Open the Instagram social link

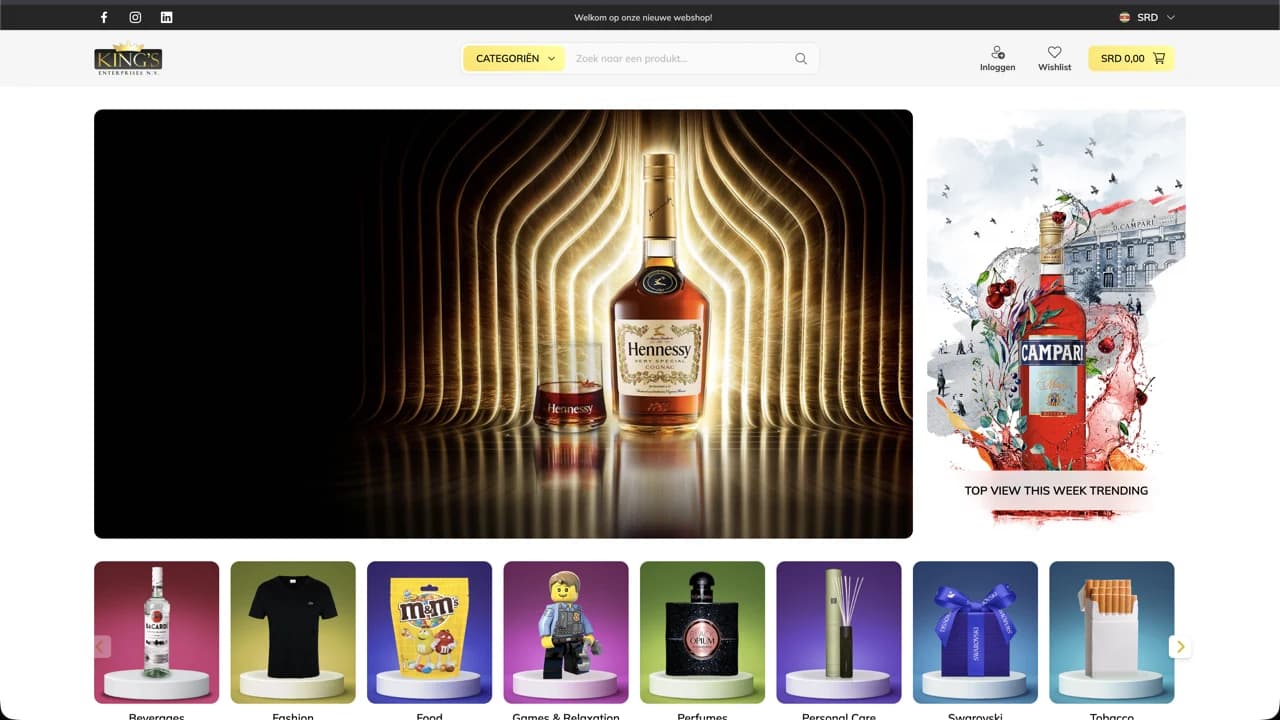(135, 17)
